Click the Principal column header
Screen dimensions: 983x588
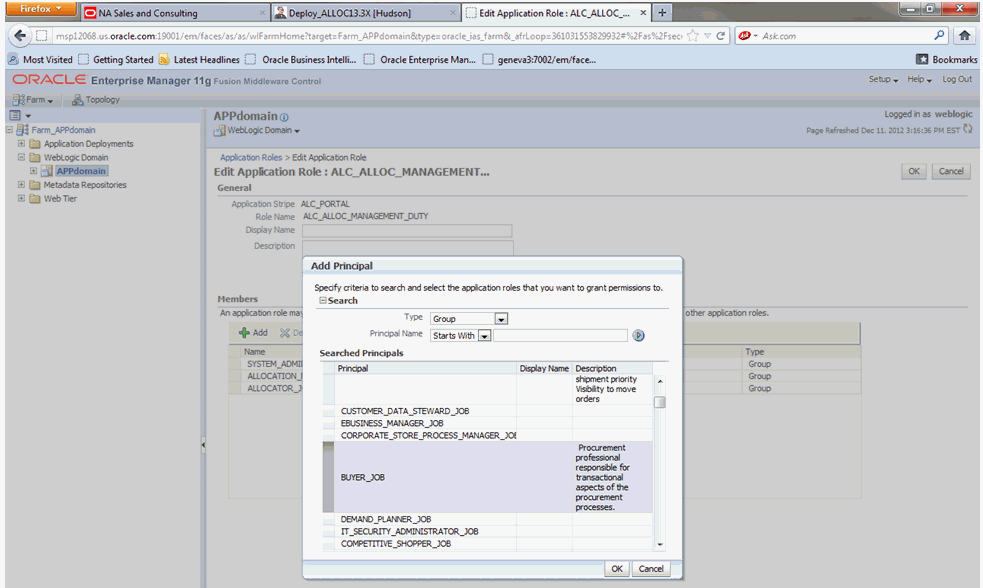pyautogui.click(x=426, y=369)
